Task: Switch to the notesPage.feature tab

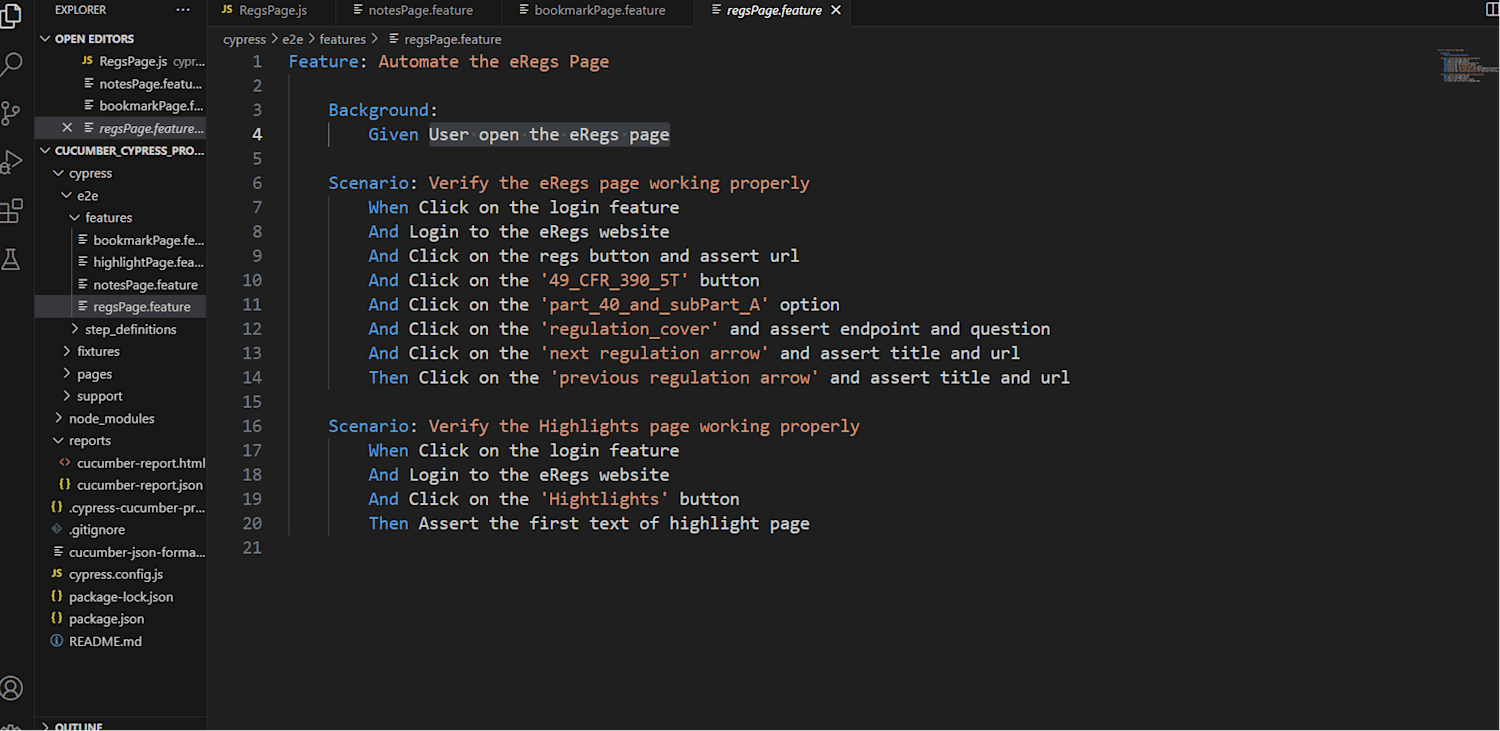Action: click(420, 10)
